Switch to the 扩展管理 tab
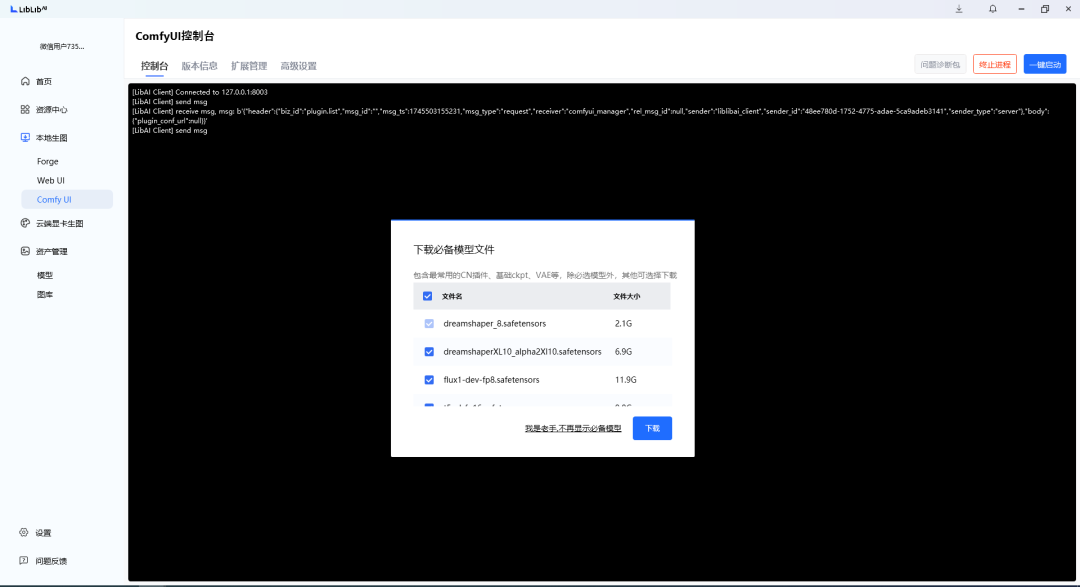The height and width of the screenshot is (587, 1080). (249, 66)
